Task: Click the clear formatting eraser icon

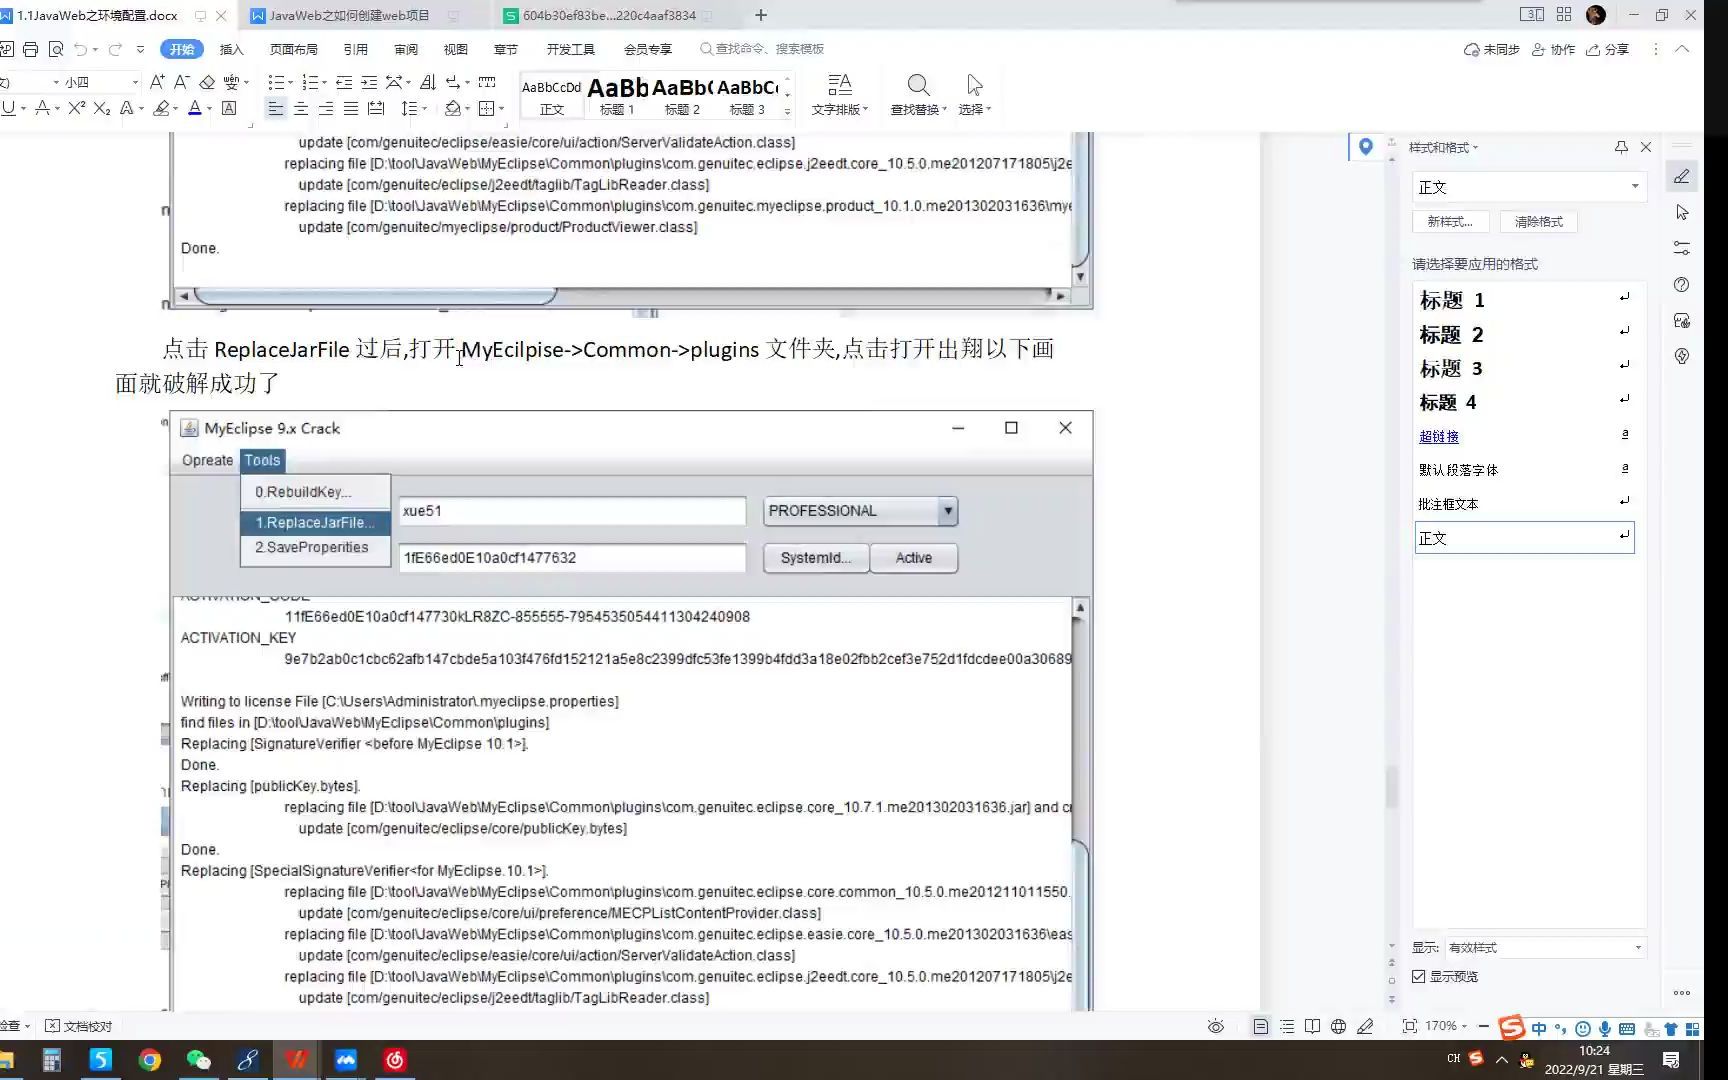Action: click(x=207, y=82)
